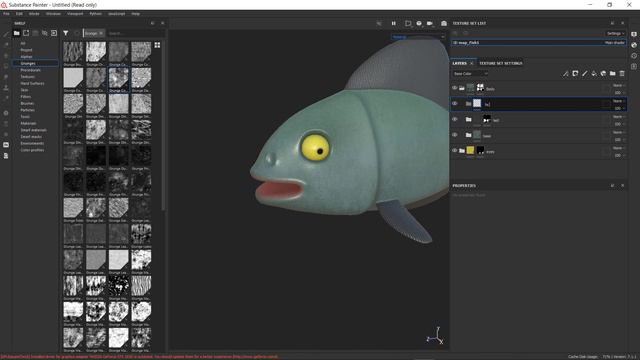Open blend mode dropdown of eyes layer

coord(618,148)
